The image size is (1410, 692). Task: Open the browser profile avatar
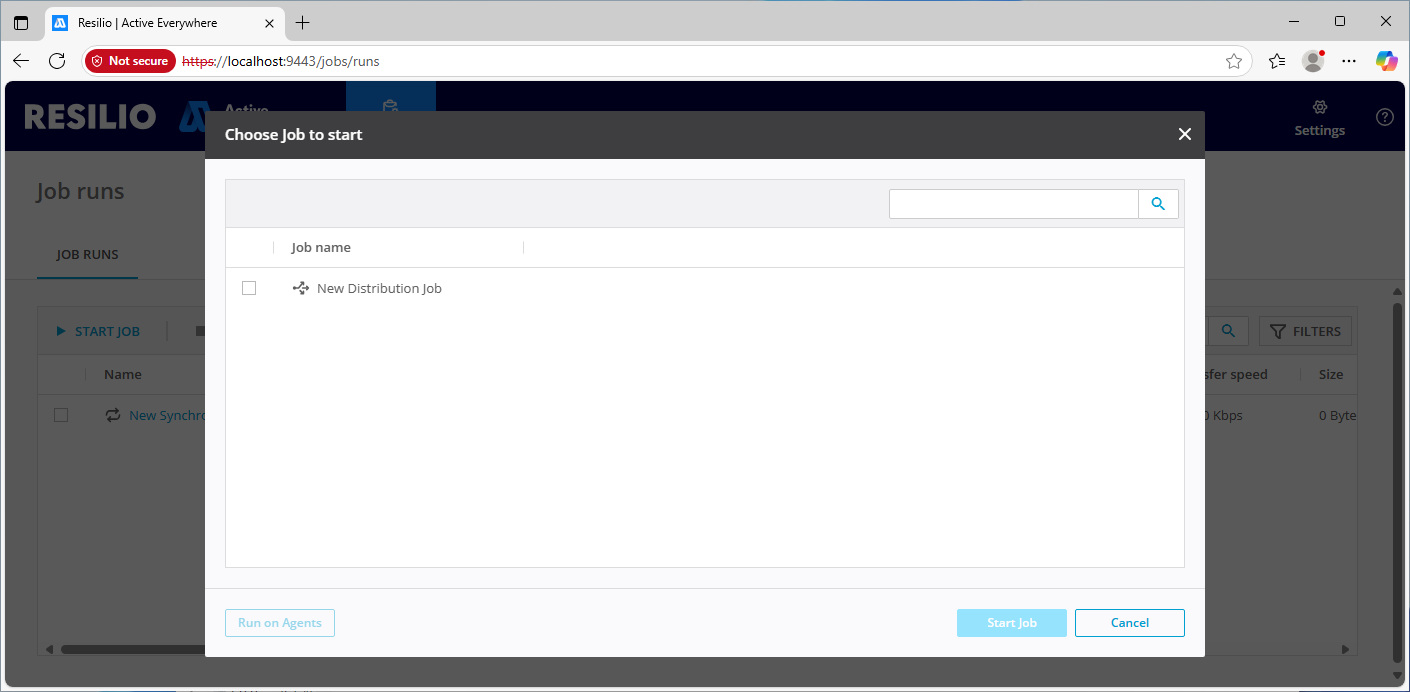click(1313, 61)
